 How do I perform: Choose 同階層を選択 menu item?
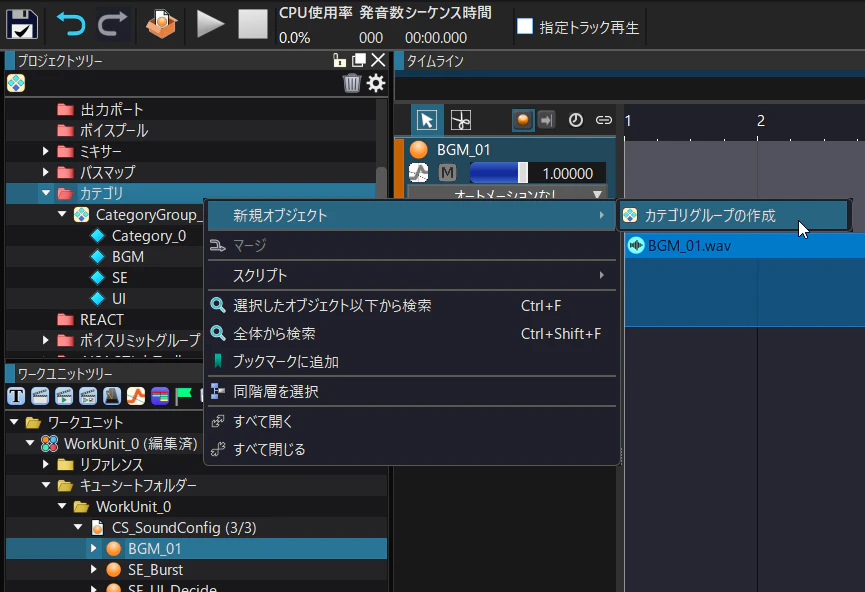(412, 392)
